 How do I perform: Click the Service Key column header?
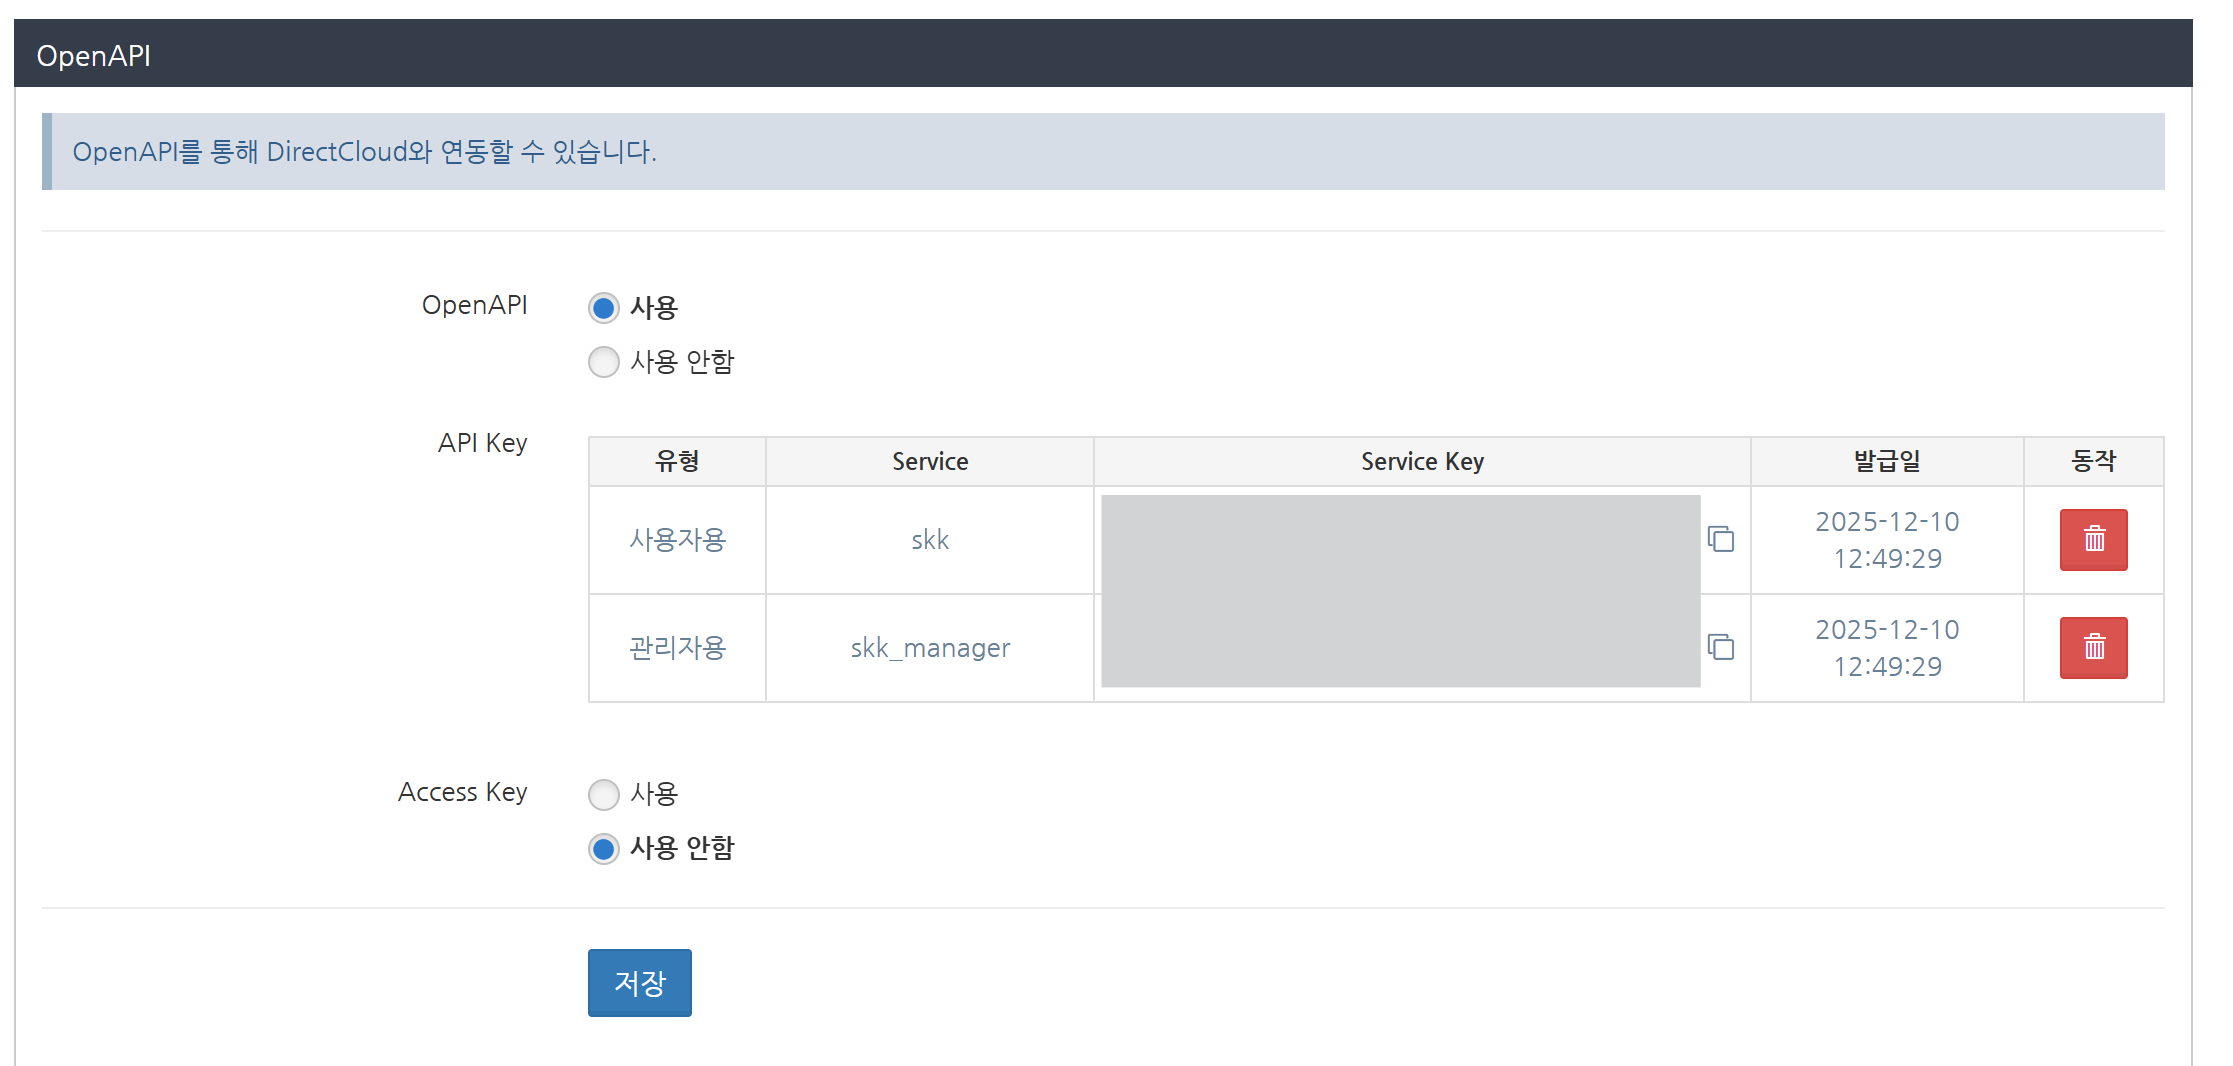point(1421,462)
